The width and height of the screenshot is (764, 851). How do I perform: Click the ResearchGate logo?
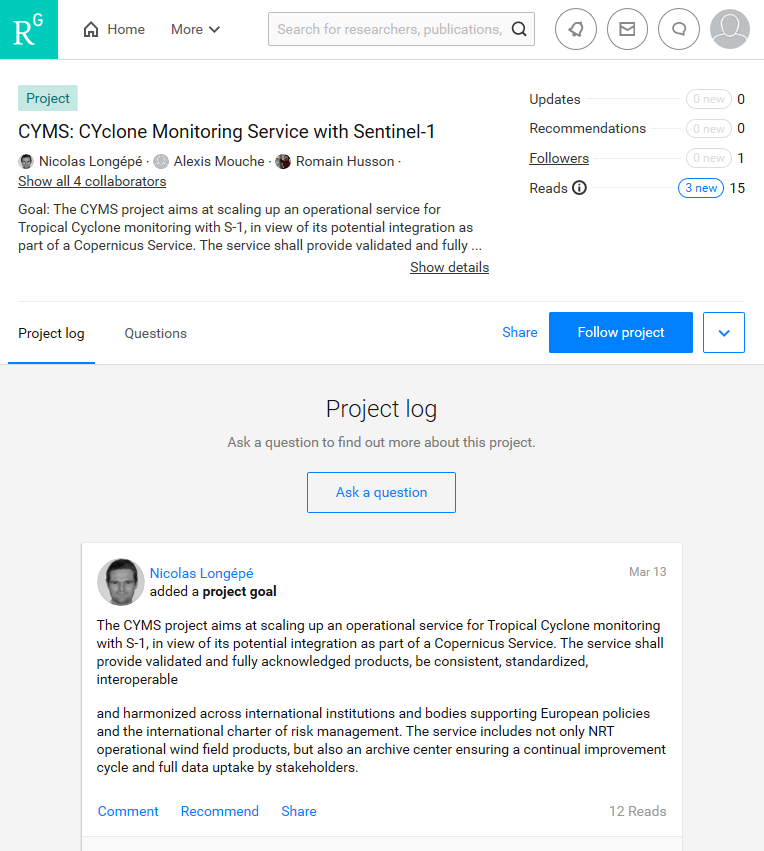pos(29,29)
